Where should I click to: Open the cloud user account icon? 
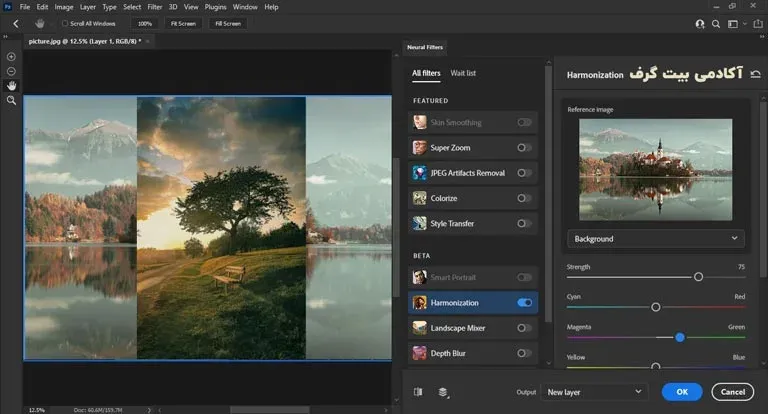pyautogui.click(x=700, y=24)
